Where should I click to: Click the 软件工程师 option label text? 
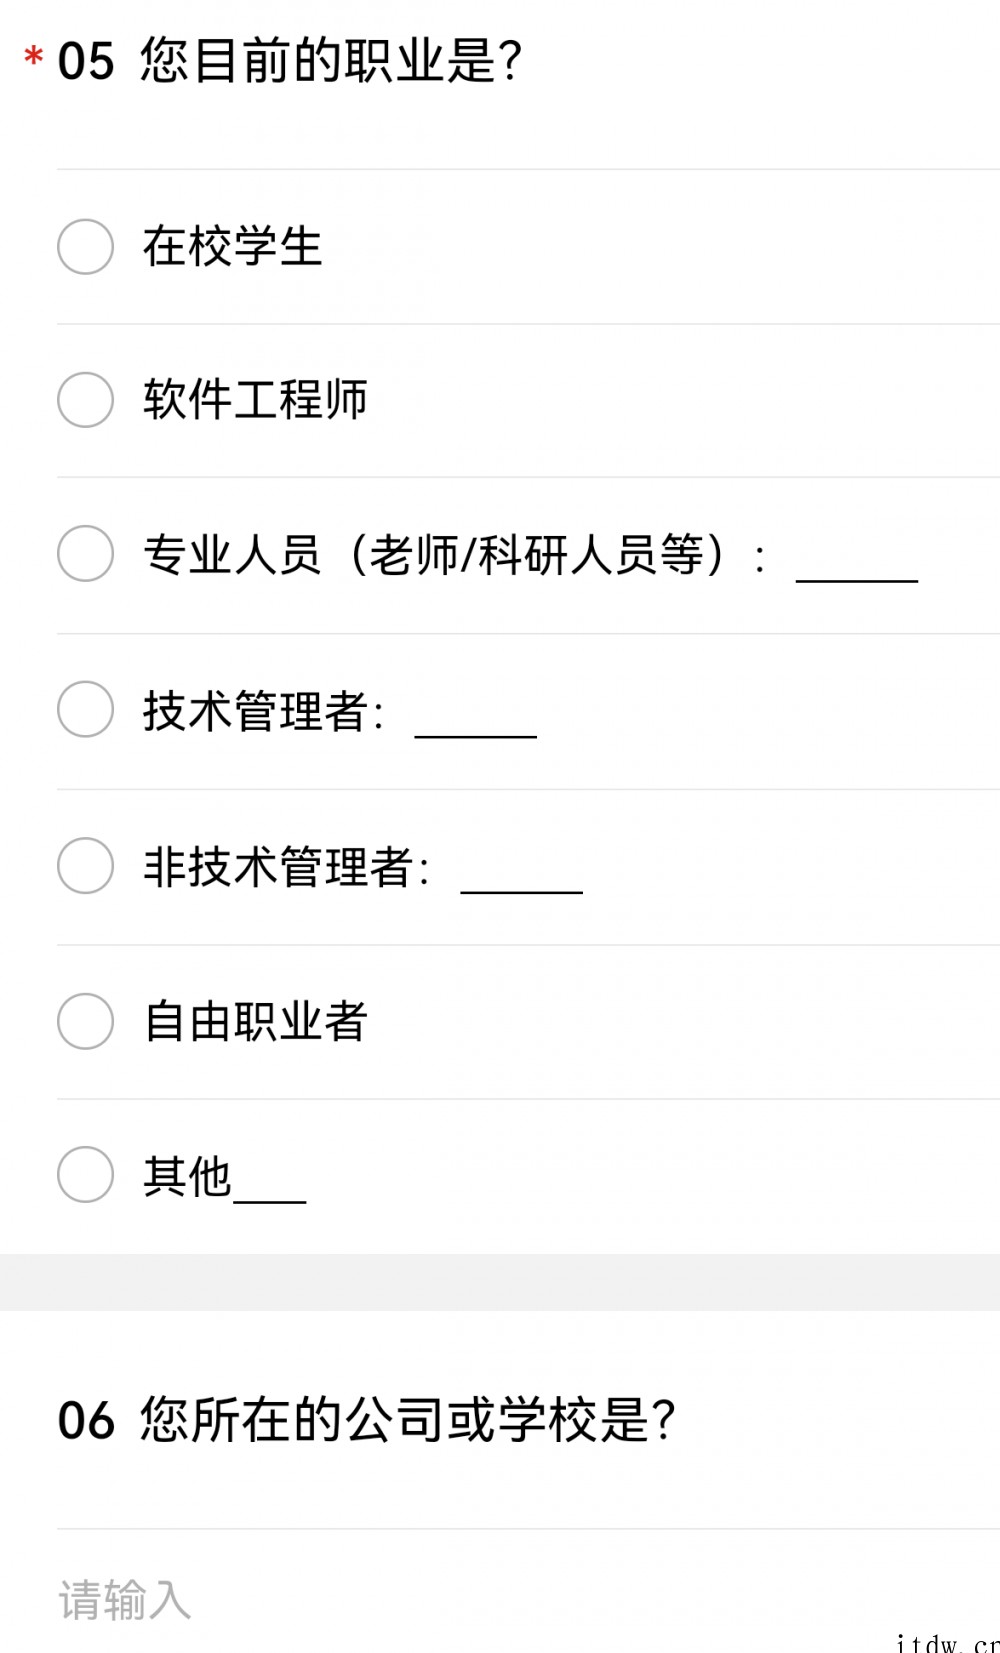[x=255, y=400]
